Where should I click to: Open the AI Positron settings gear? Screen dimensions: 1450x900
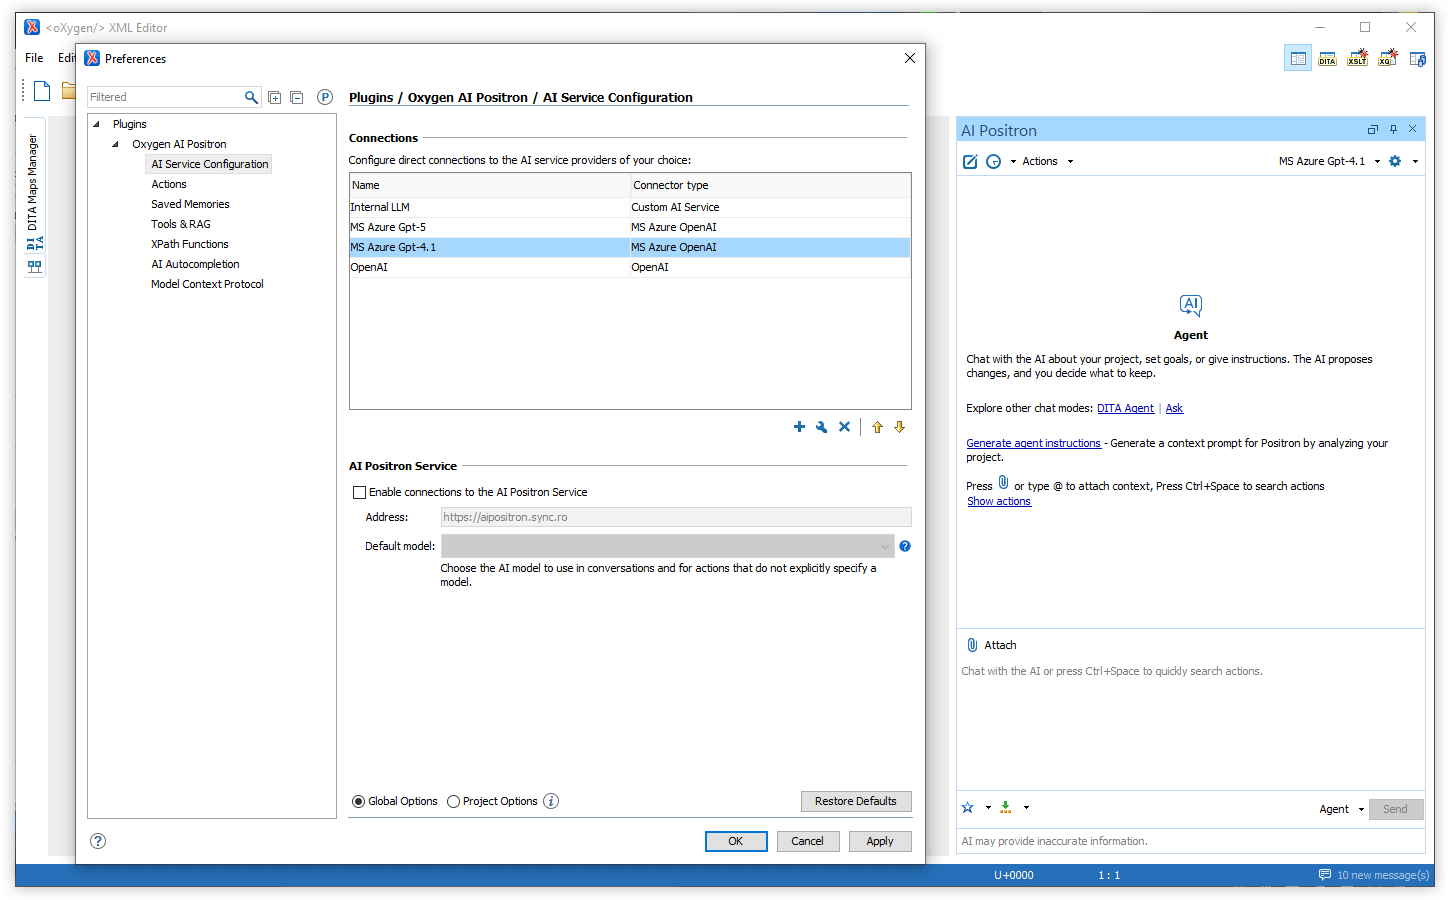tap(1395, 161)
